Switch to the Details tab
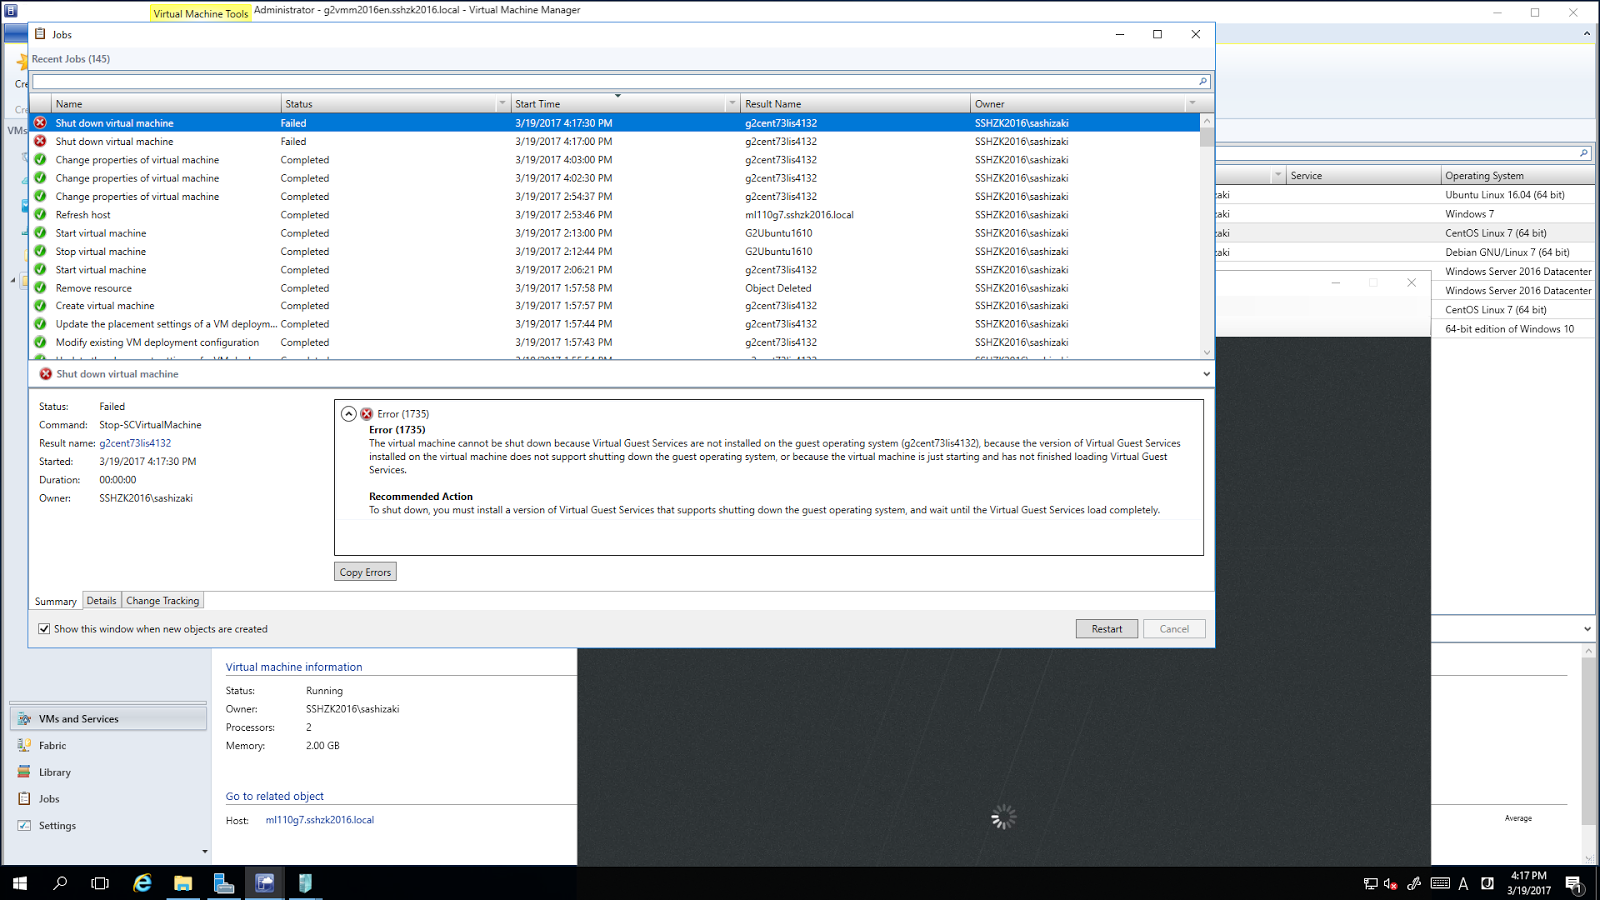Screen dimensions: 1600x900 [101, 600]
